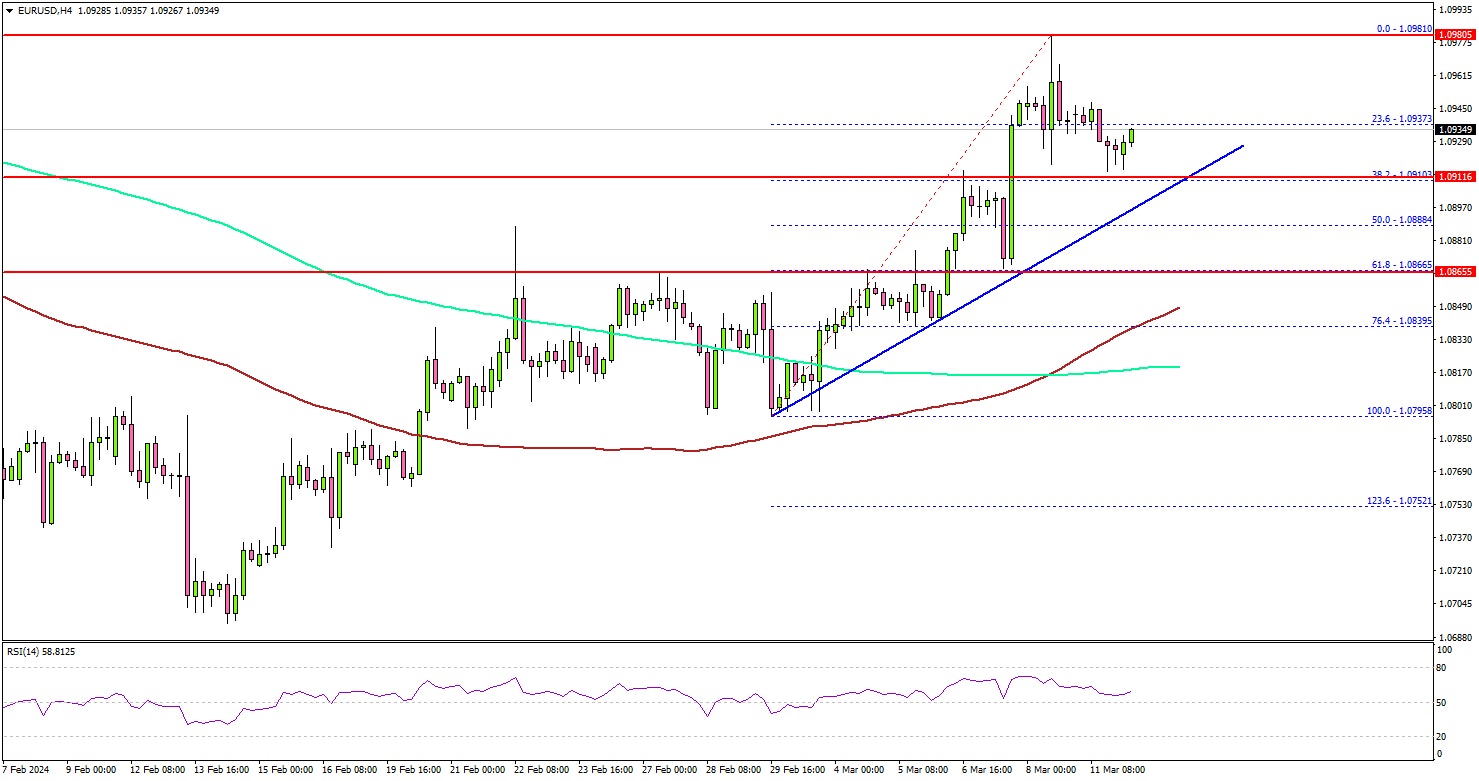Click the EURUSD,H4 chart title text
The image size is (1479, 781).
coord(36,10)
